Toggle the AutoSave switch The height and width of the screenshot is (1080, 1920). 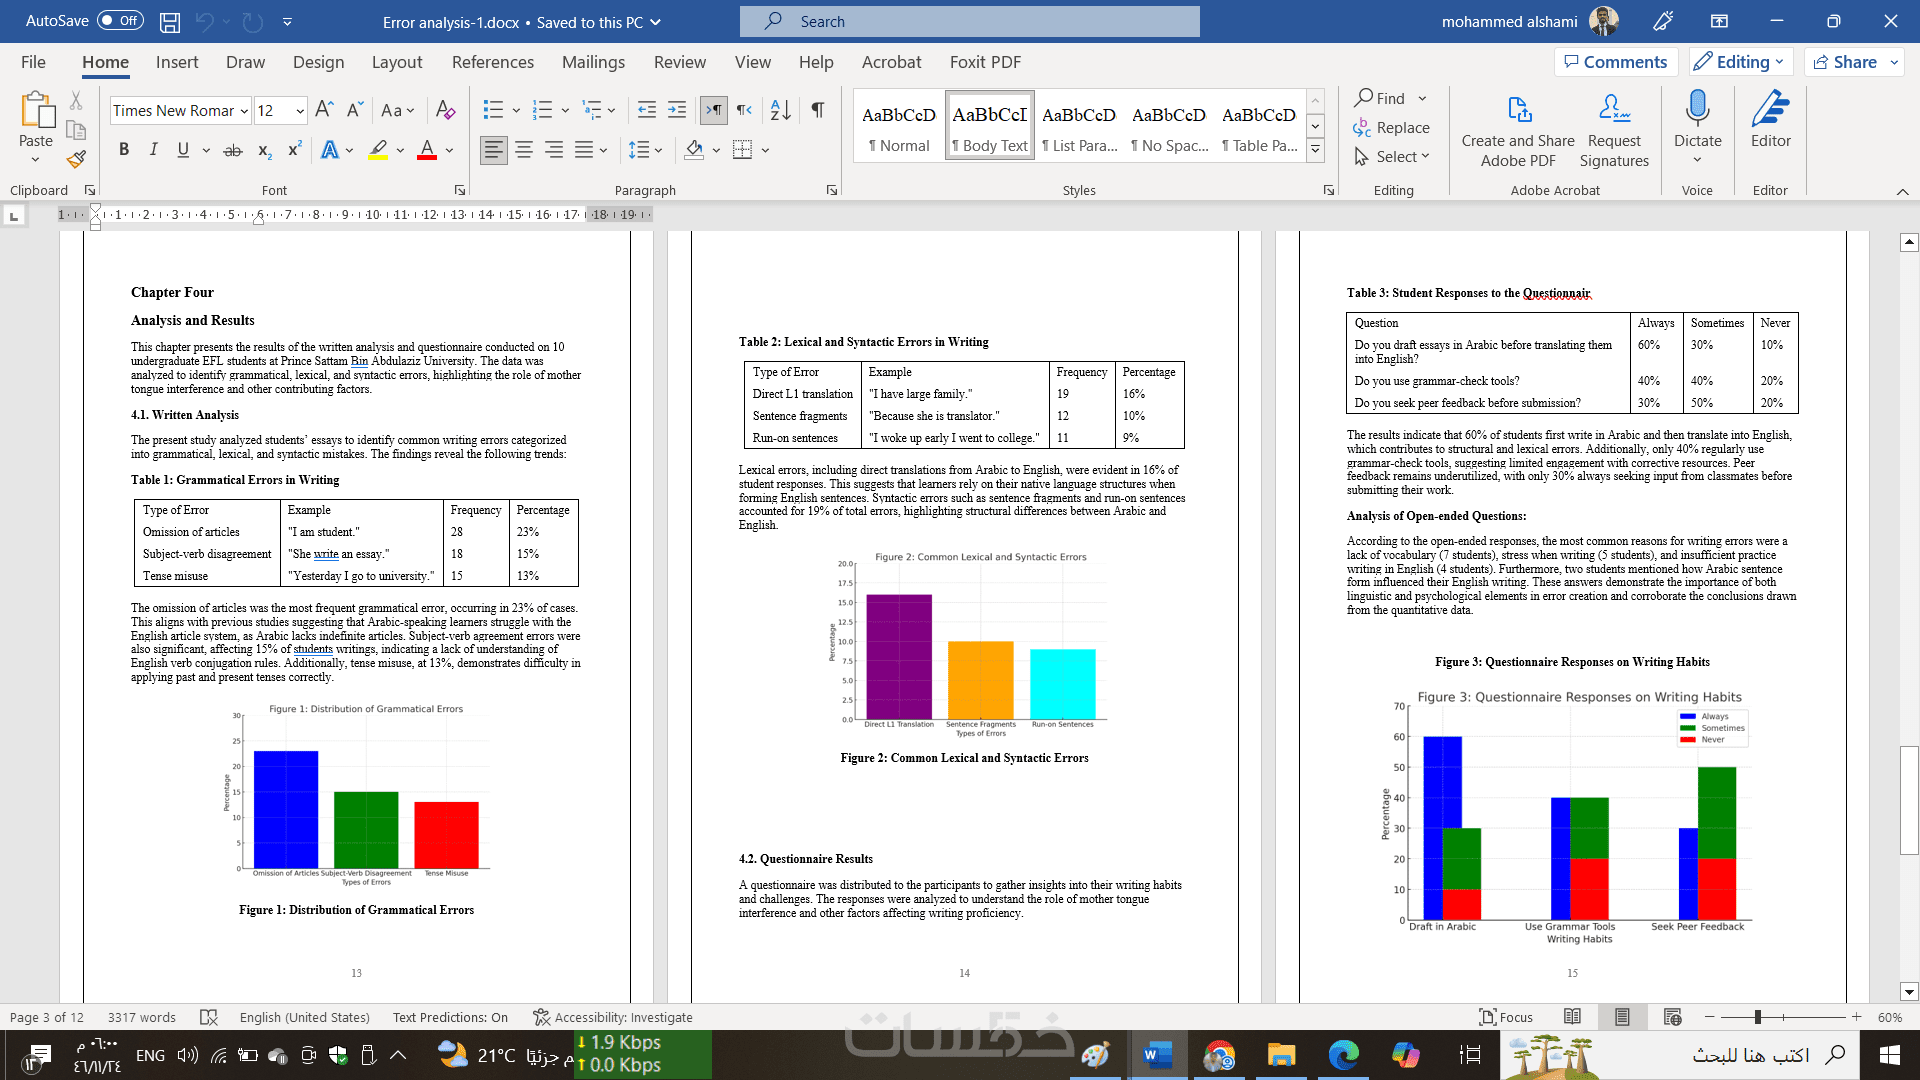coord(120,21)
